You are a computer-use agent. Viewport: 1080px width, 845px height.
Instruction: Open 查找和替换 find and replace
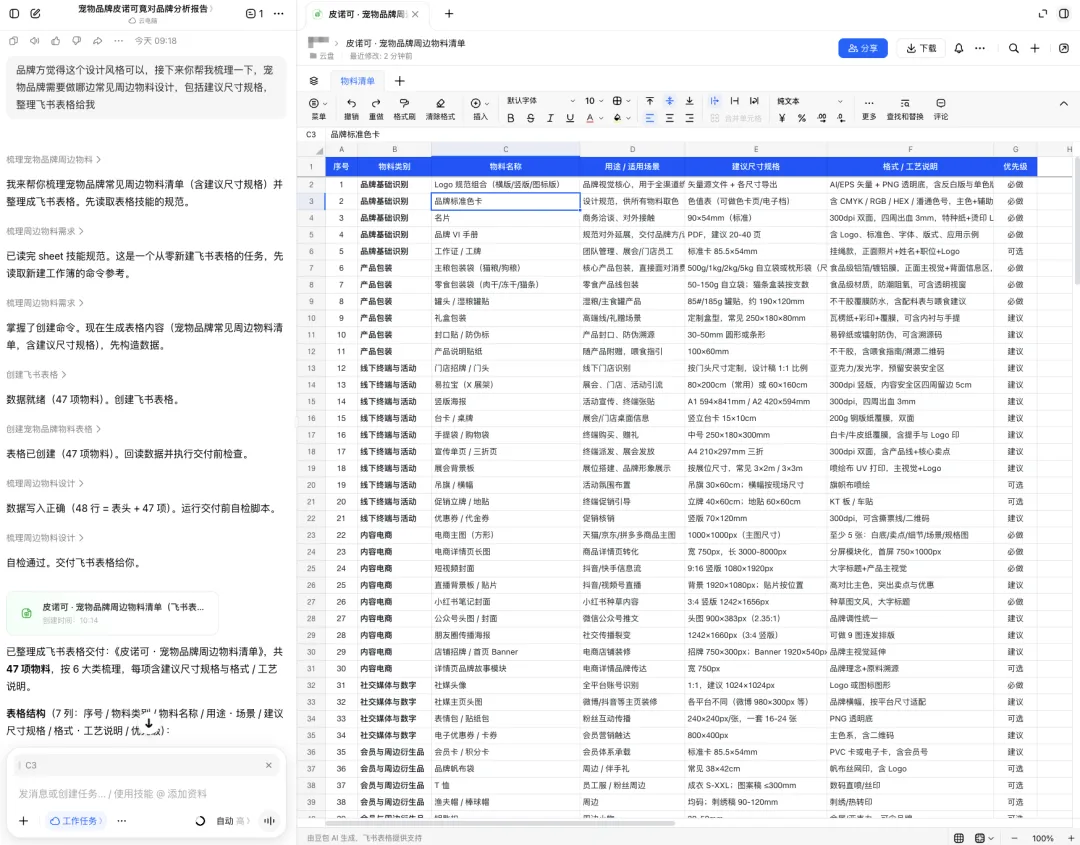(904, 109)
